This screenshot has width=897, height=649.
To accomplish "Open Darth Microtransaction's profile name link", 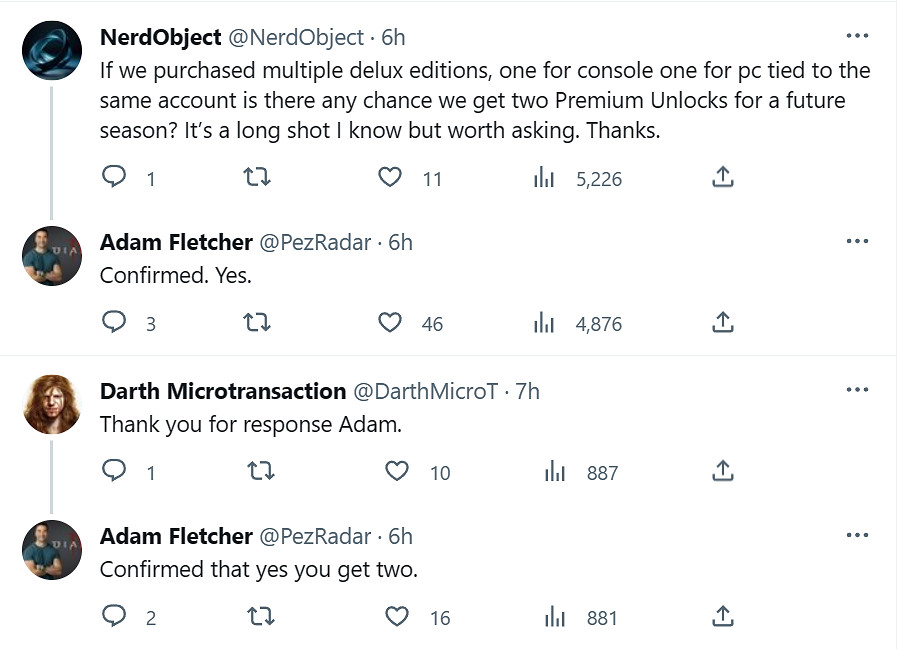I will [223, 391].
